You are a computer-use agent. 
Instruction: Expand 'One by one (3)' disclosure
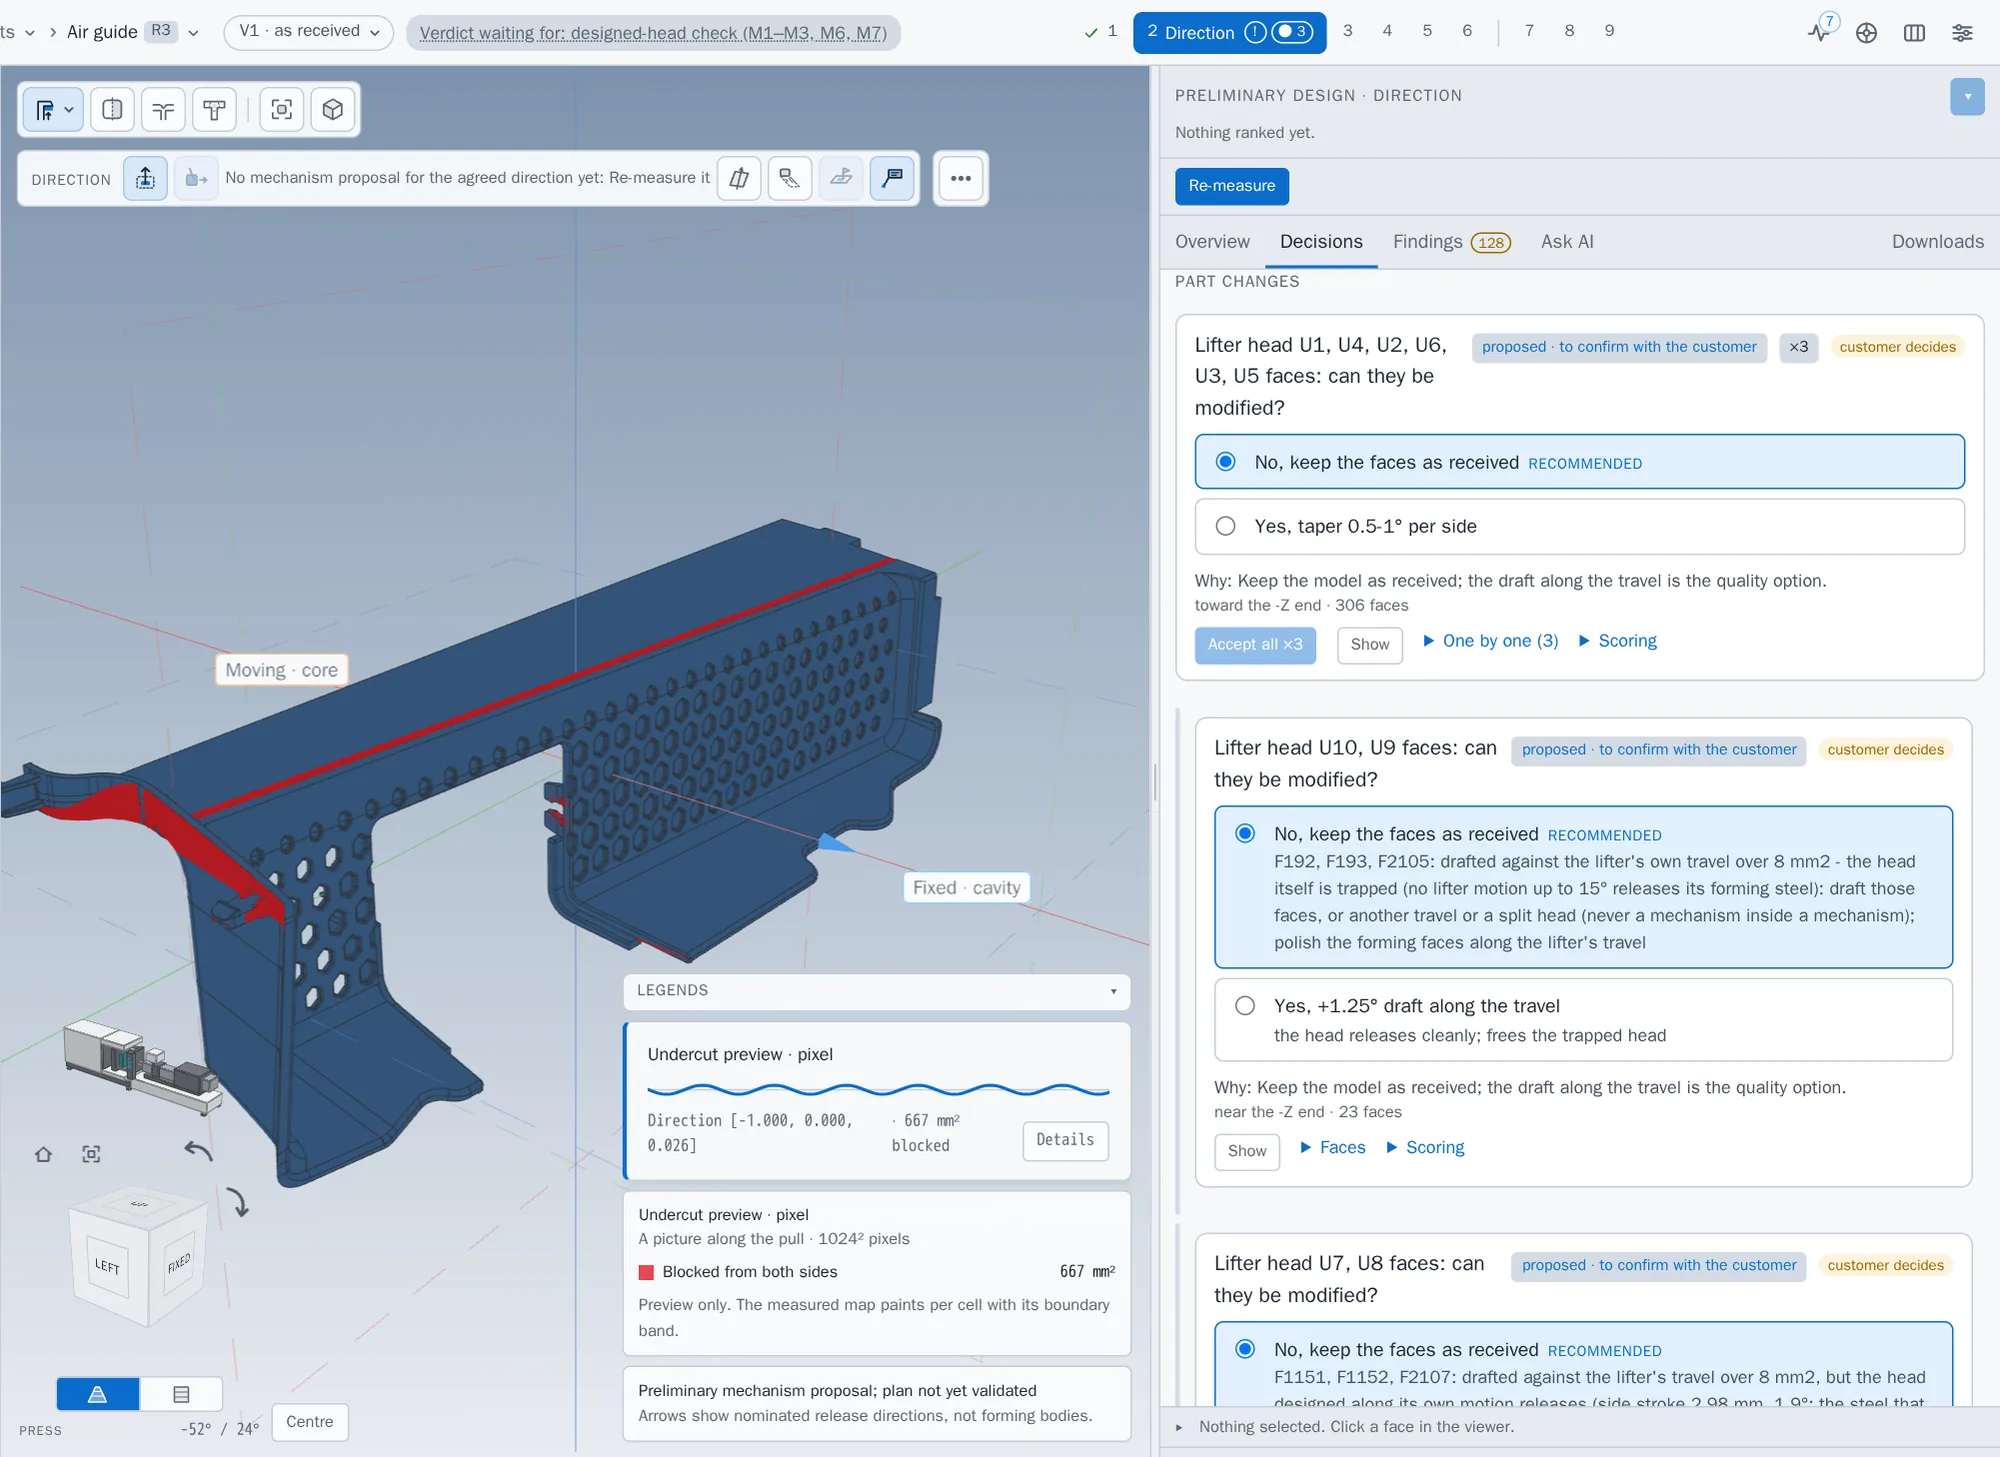[1490, 641]
